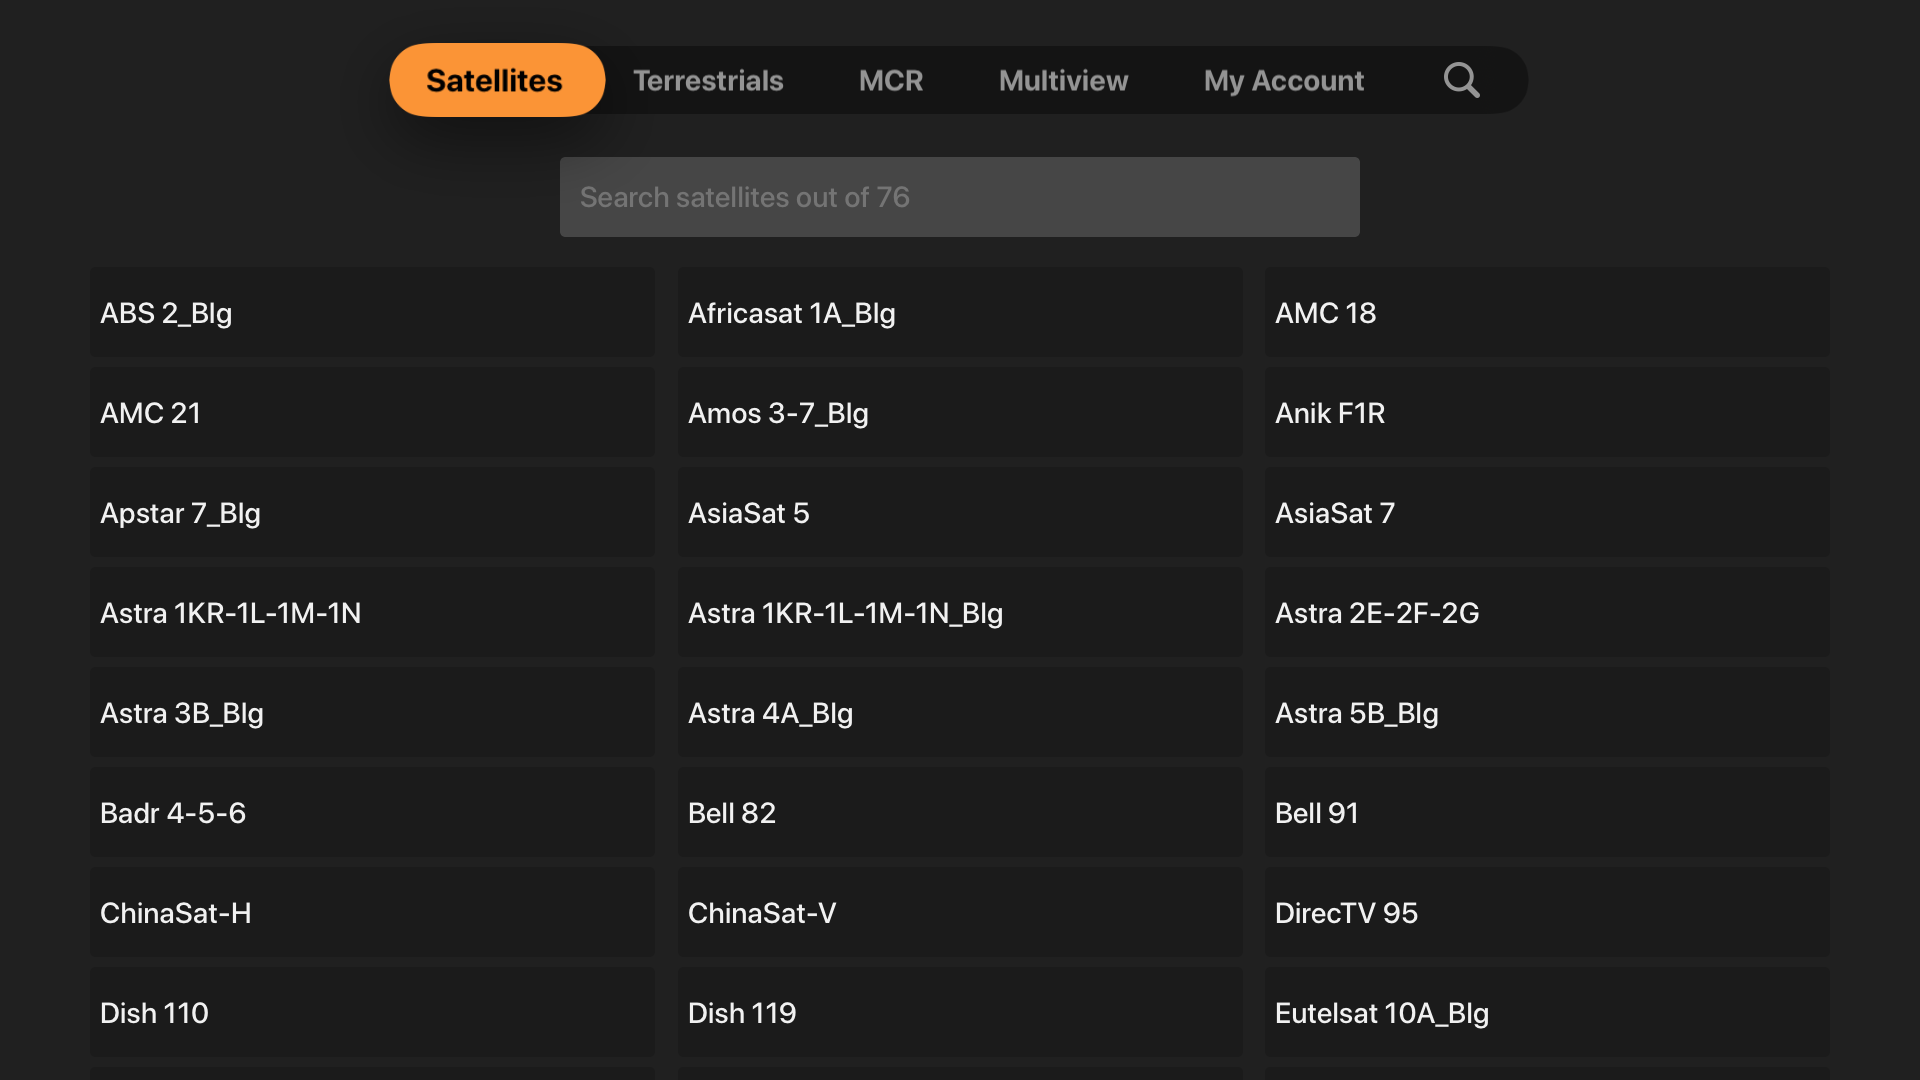
Task: Open the ChinaSat-V entry
Action: [960, 913]
